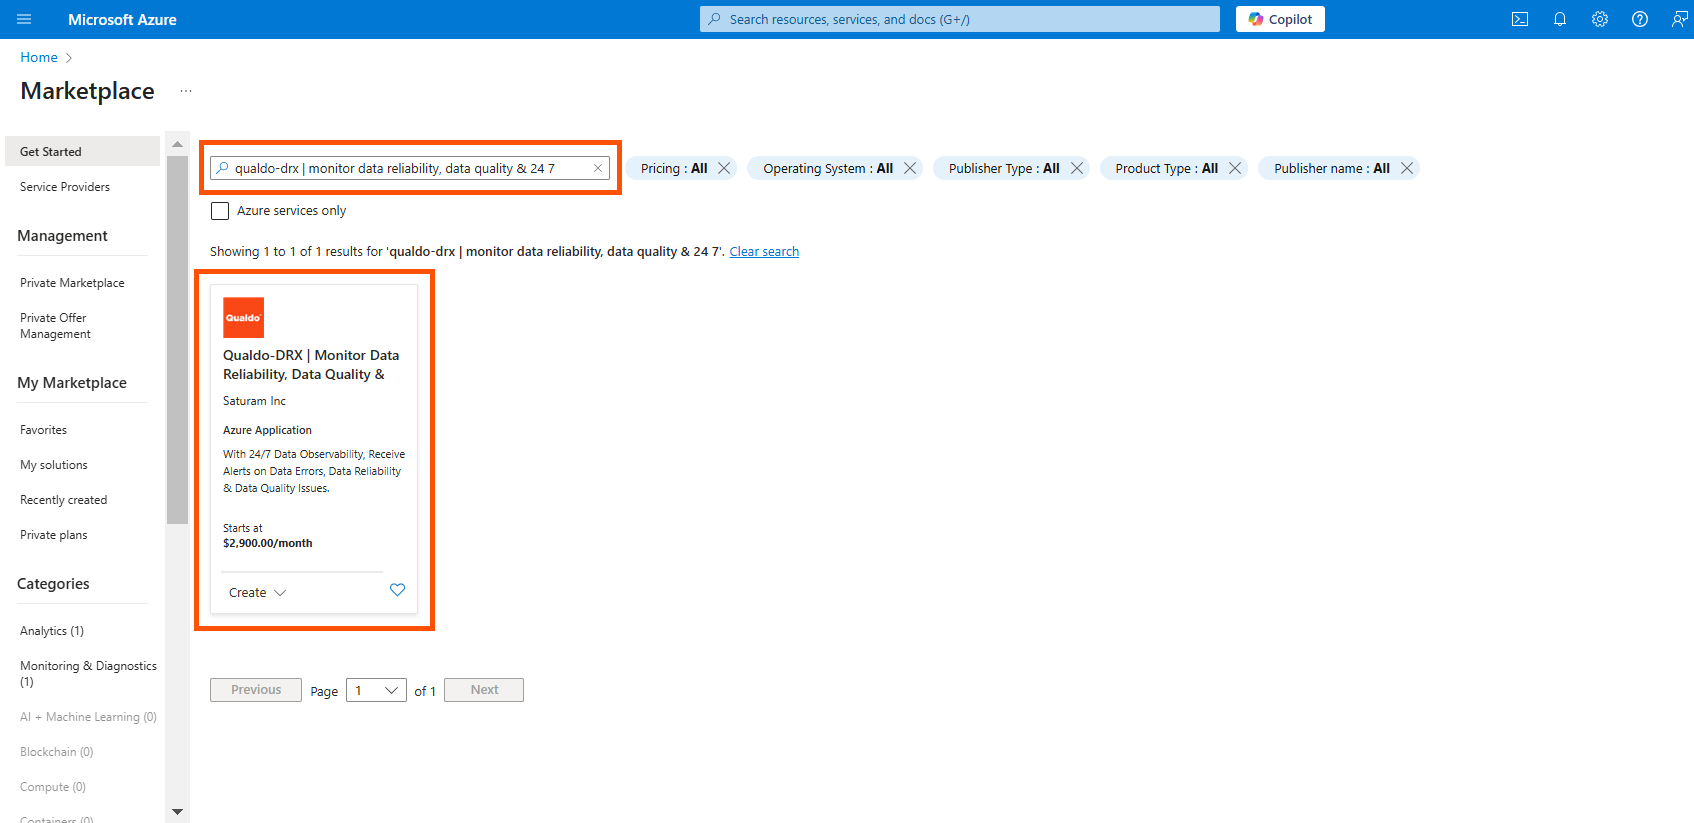Click the $2,900.00/month price text
The height and width of the screenshot is (823, 1694).
267,543
